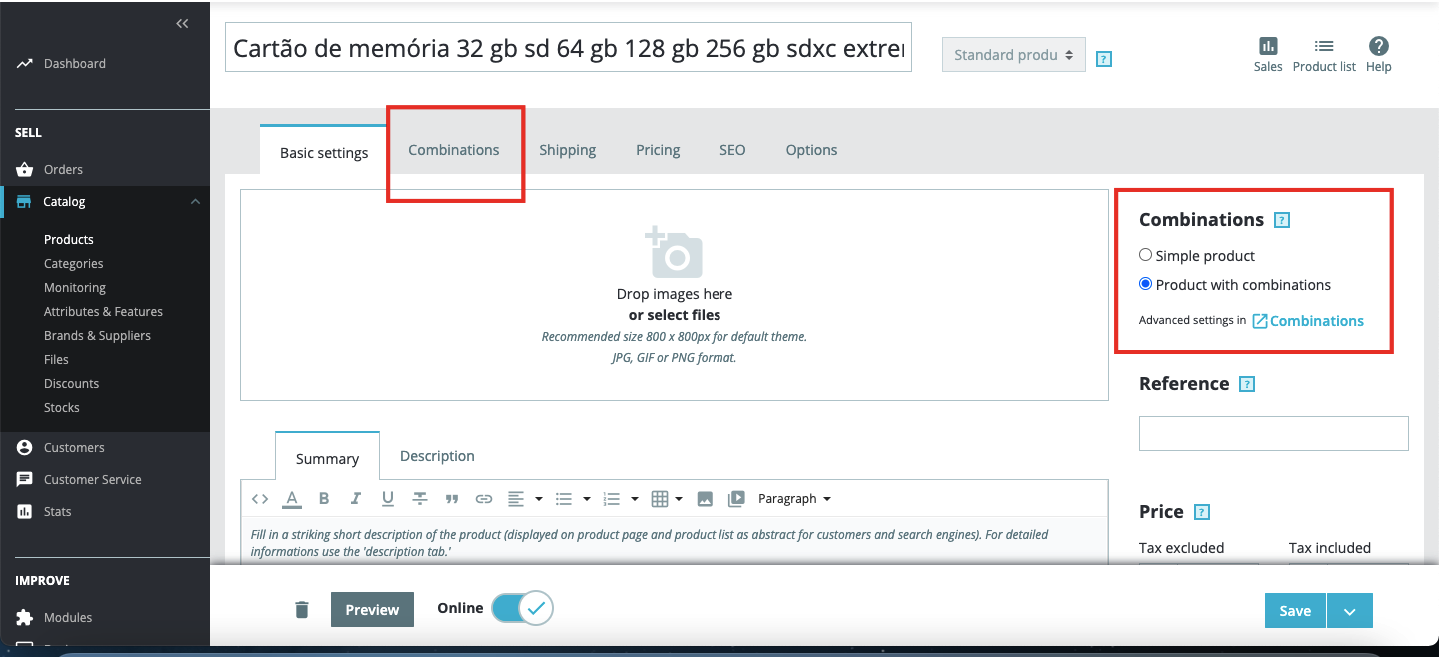Open the Paragraph format dropdown
The image size is (1439, 657).
794,498
